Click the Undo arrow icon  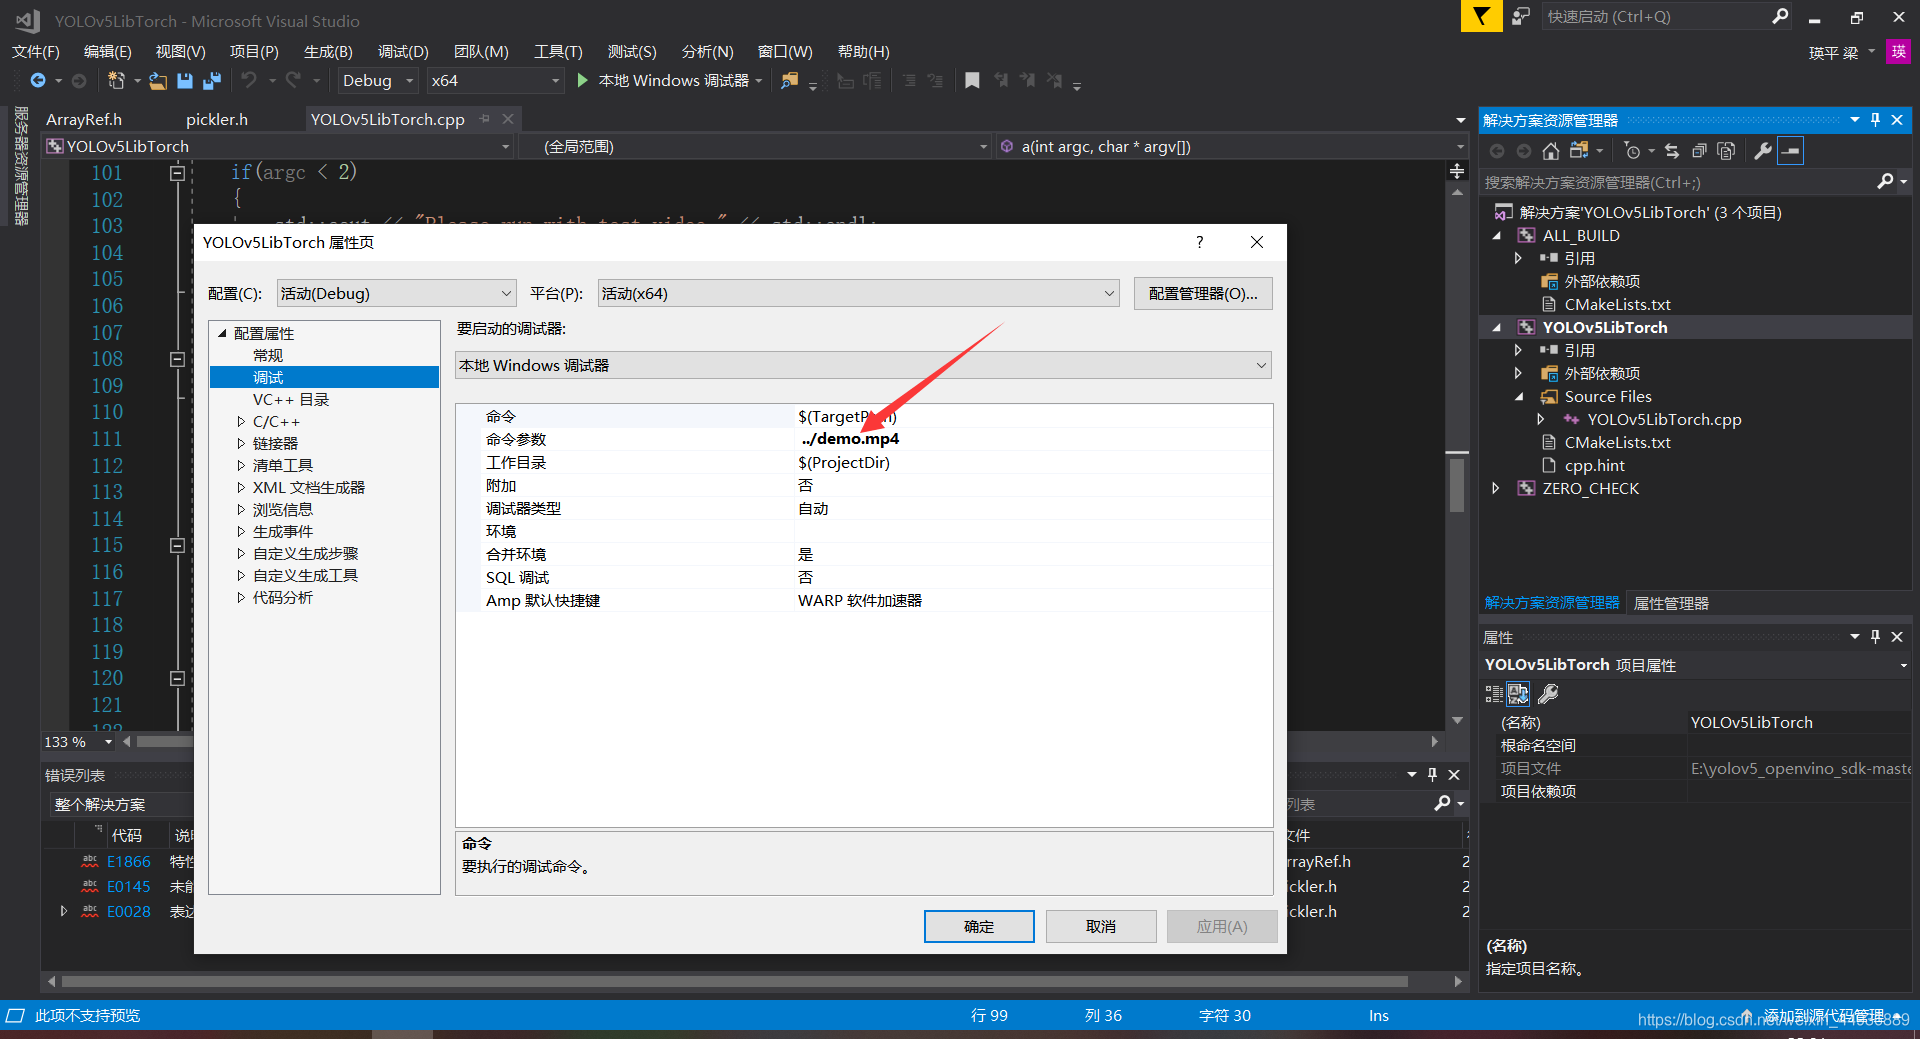coord(249,80)
